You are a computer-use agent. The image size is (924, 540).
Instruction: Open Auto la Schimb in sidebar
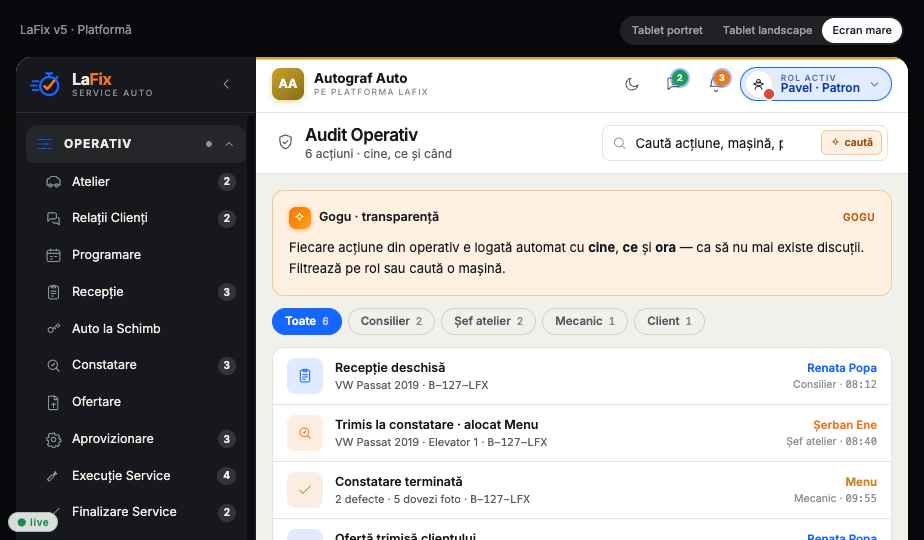[x=136, y=328]
